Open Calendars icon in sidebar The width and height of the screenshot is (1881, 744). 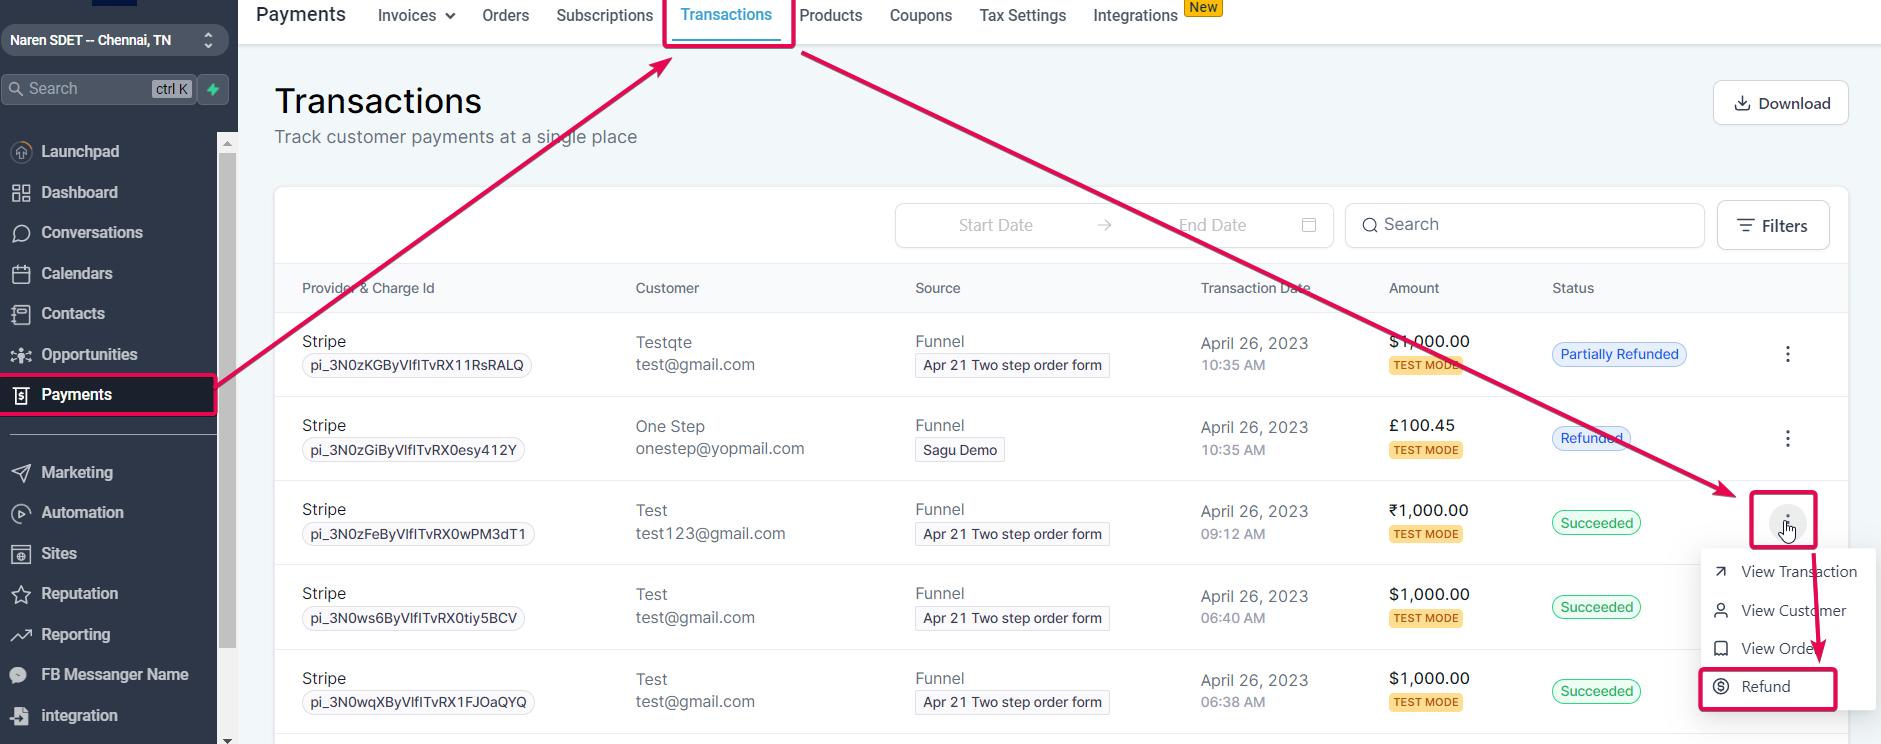pos(21,274)
